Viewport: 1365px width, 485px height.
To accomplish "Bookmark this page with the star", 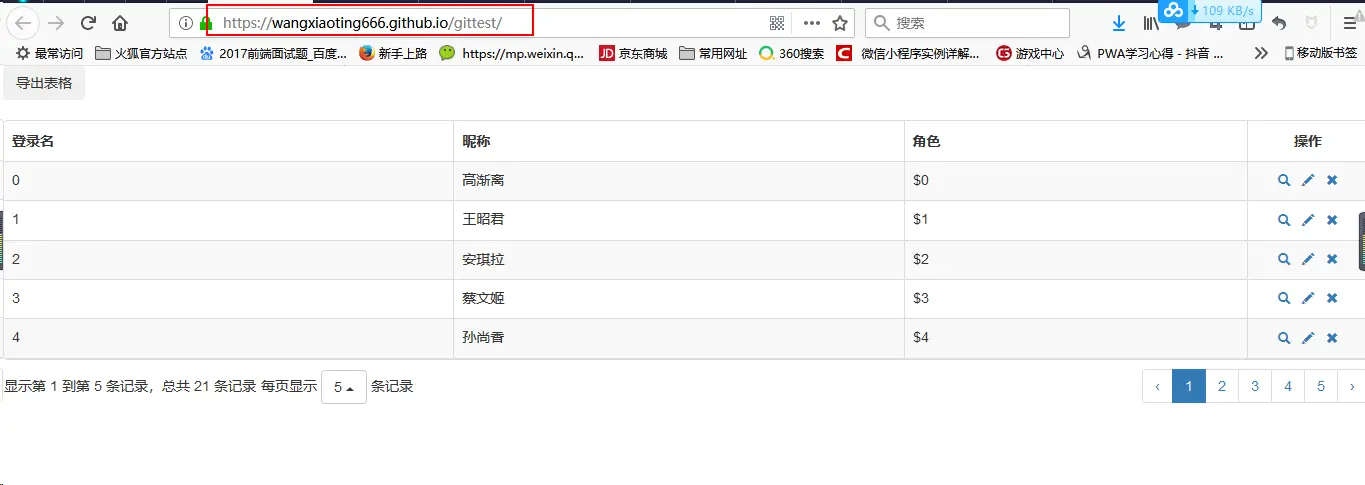I will pyautogui.click(x=840, y=23).
